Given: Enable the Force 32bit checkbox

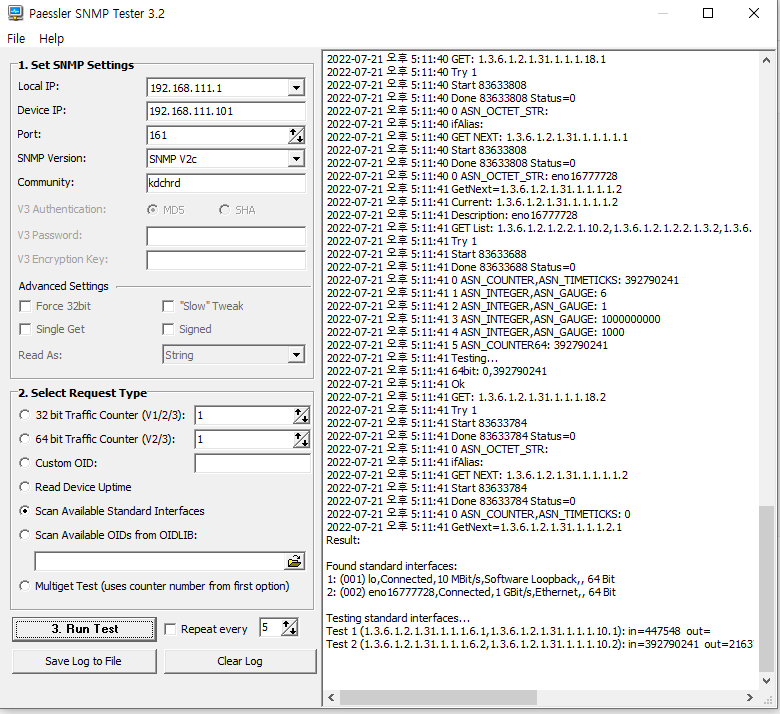Looking at the screenshot, I should 25,306.
